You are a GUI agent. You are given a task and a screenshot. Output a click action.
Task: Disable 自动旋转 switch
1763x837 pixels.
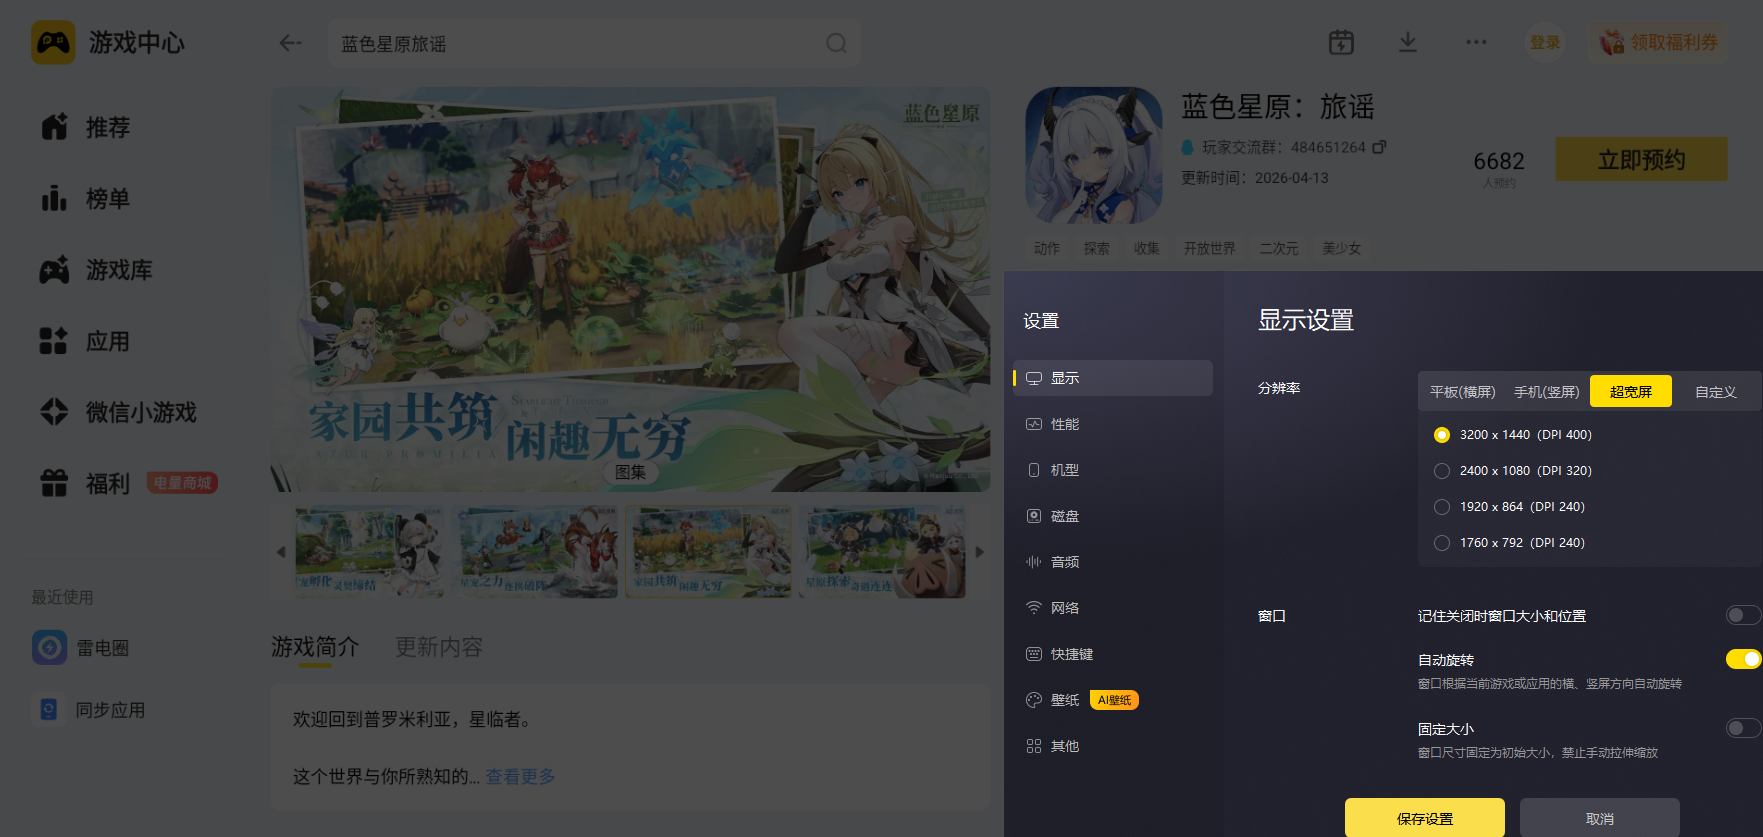pyautogui.click(x=1743, y=659)
